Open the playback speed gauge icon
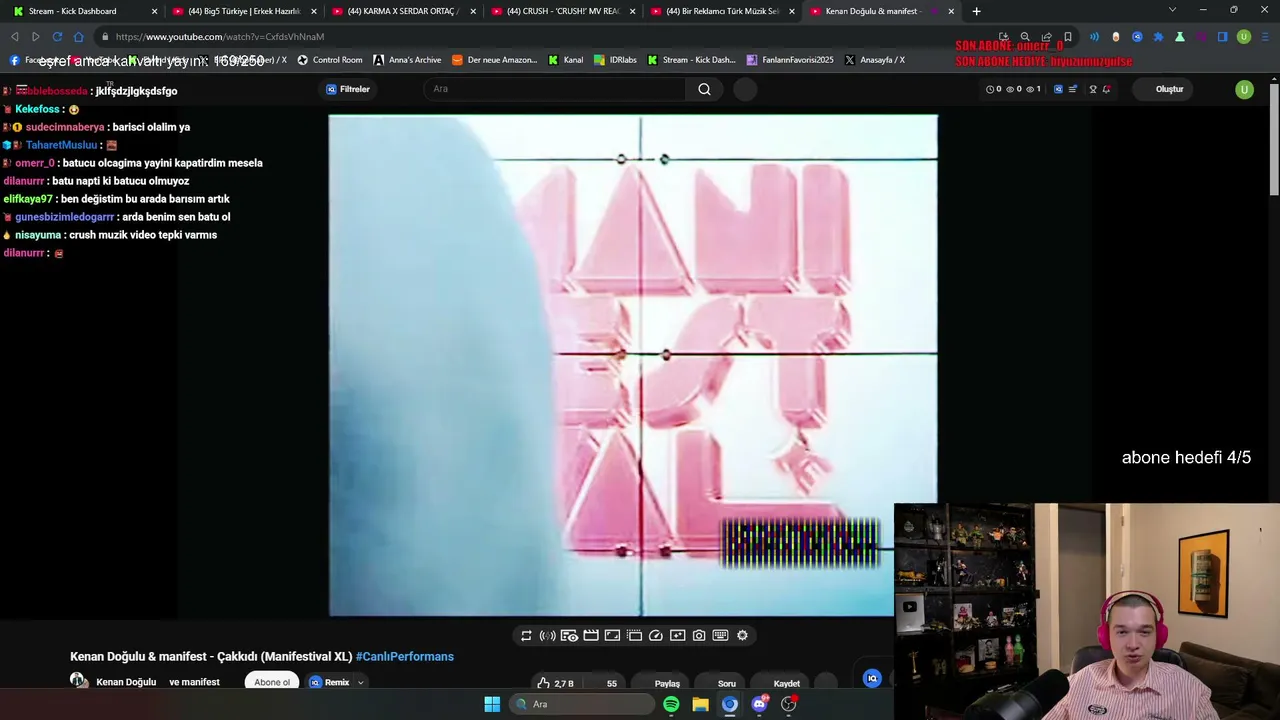The height and width of the screenshot is (720, 1280). [656, 635]
